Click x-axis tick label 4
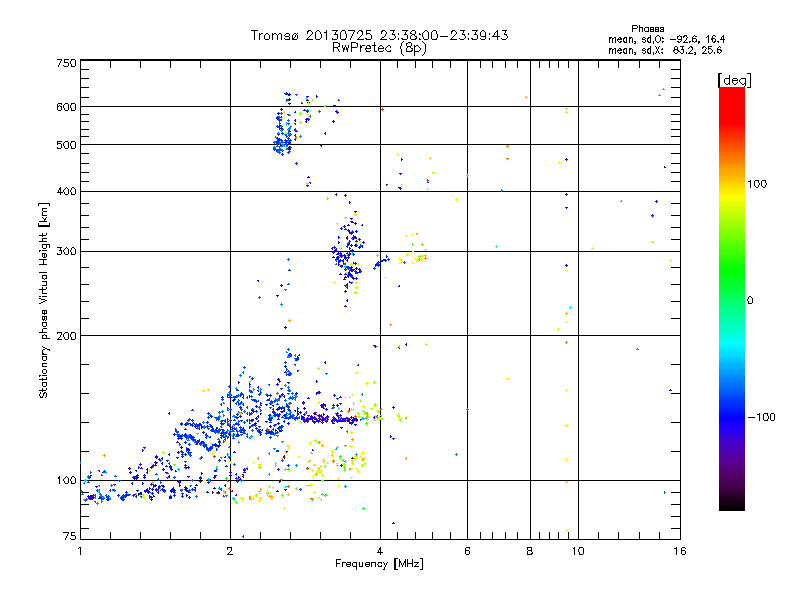This screenshot has width=800, height=600. click(380, 551)
